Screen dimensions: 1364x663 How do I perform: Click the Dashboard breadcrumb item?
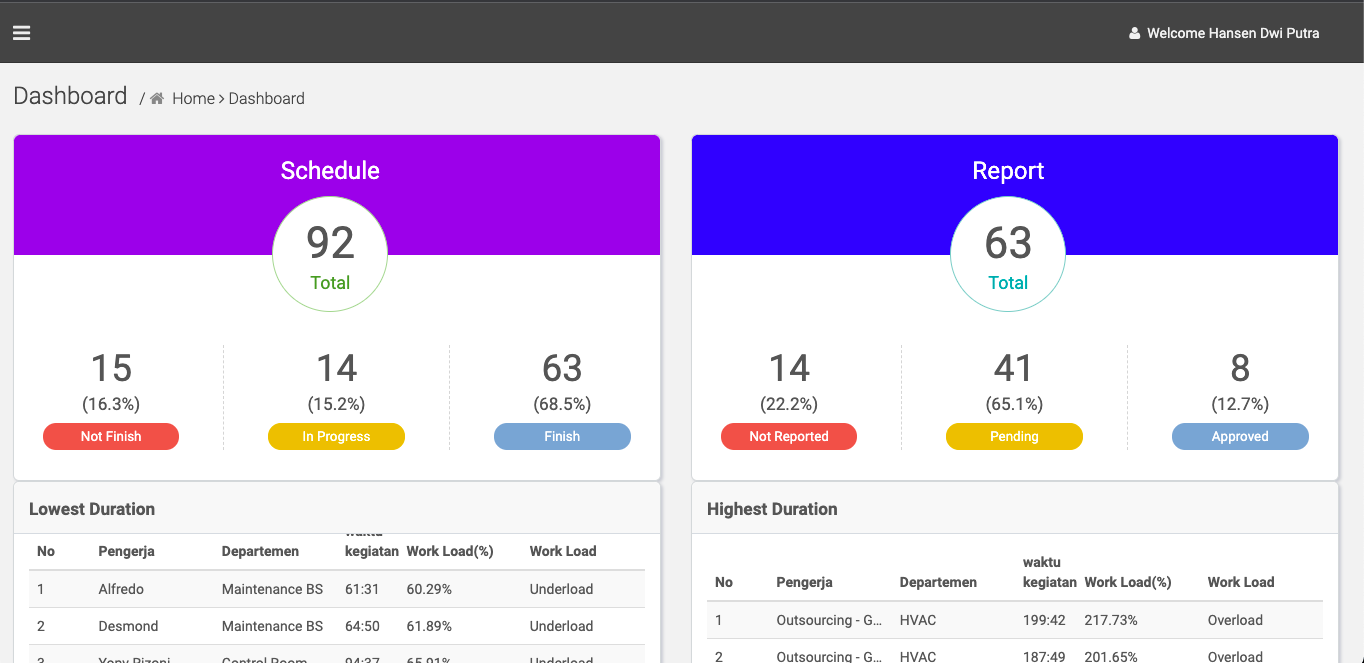(266, 98)
